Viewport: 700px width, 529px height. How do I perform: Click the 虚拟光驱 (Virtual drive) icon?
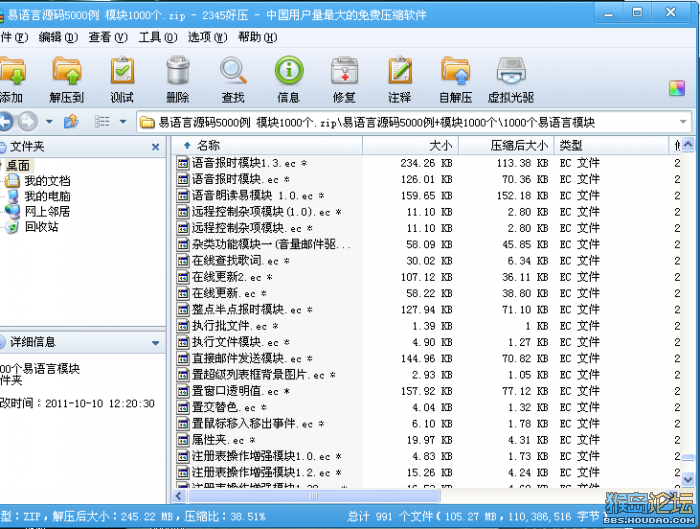pyautogui.click(x=511, y=71)
